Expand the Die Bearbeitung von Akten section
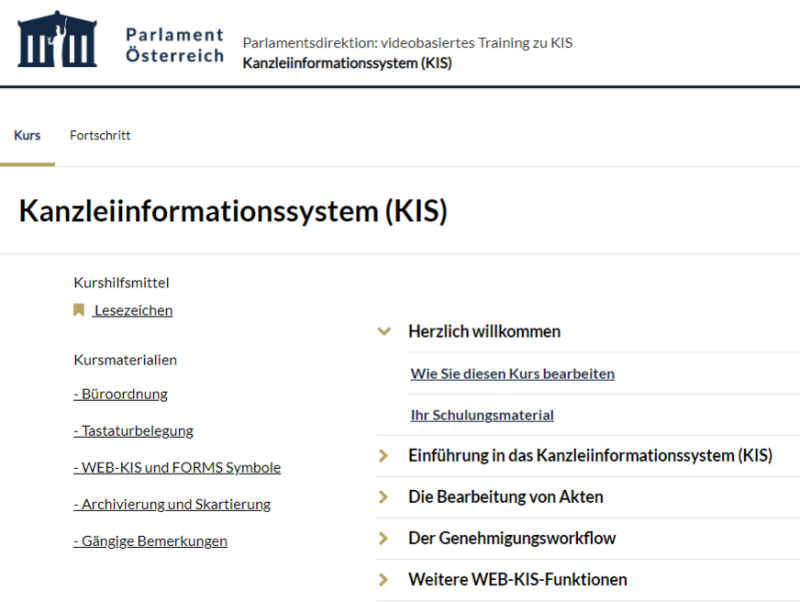This screenshot has width=800, height=602. [x=383, y=496]
